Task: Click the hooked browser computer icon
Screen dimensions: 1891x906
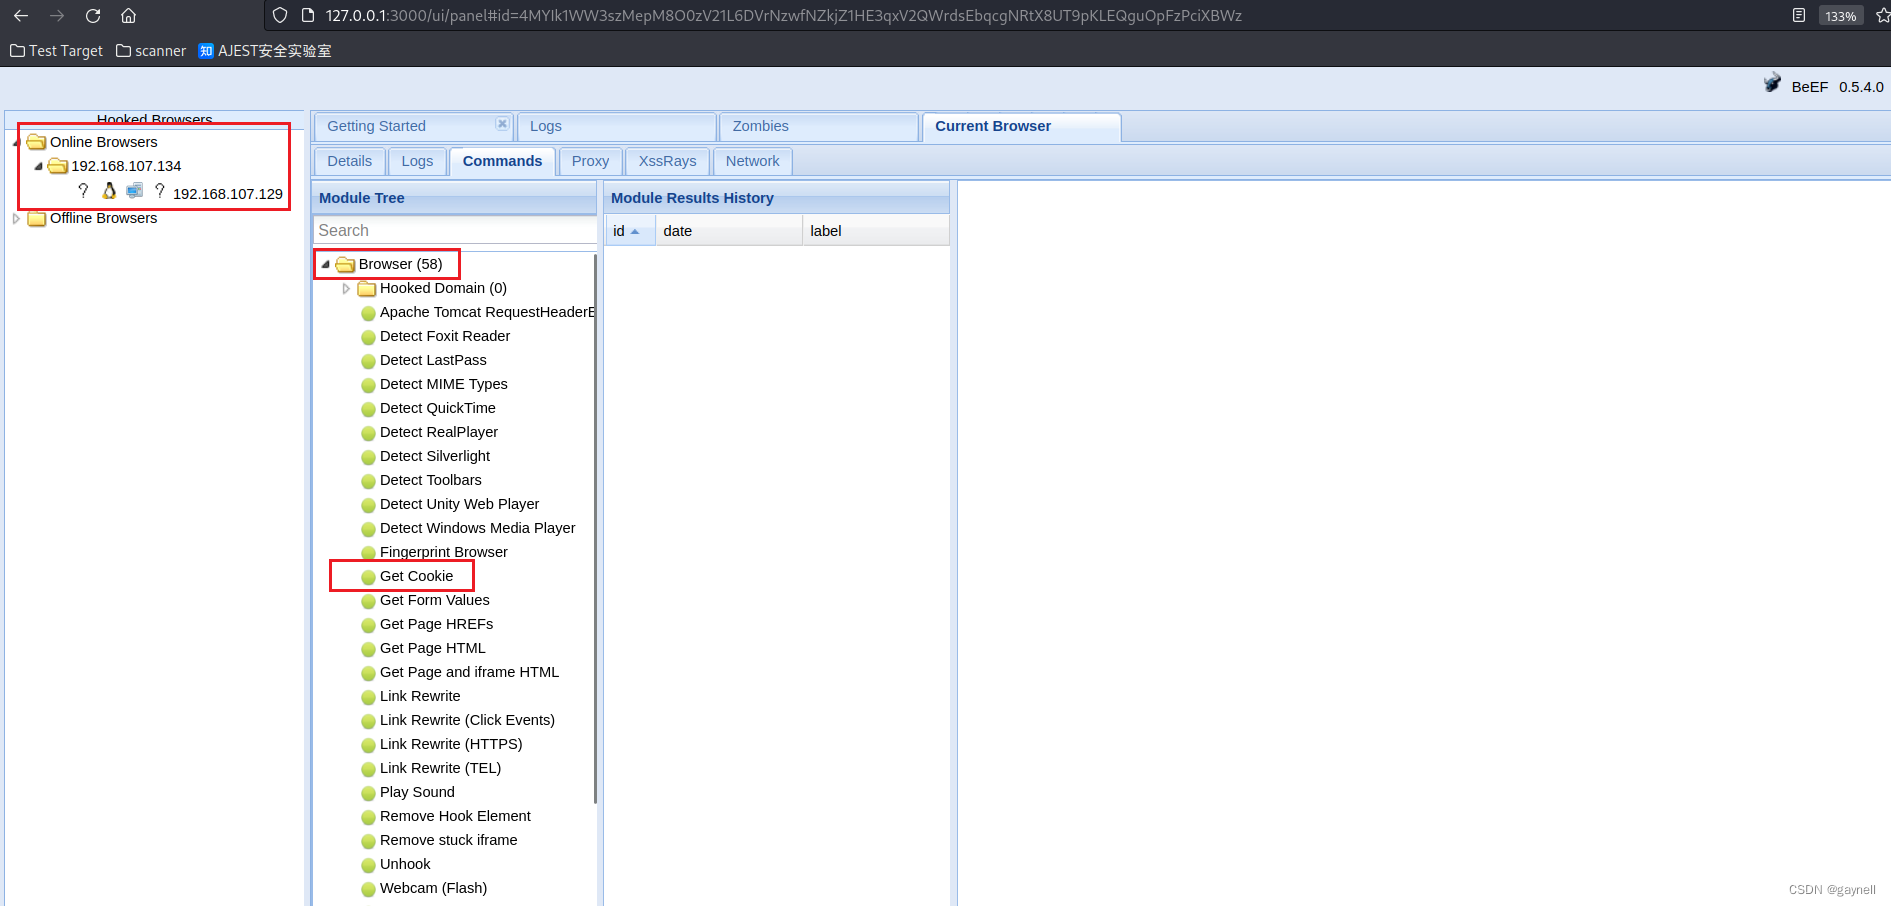Action: (135, 191)
